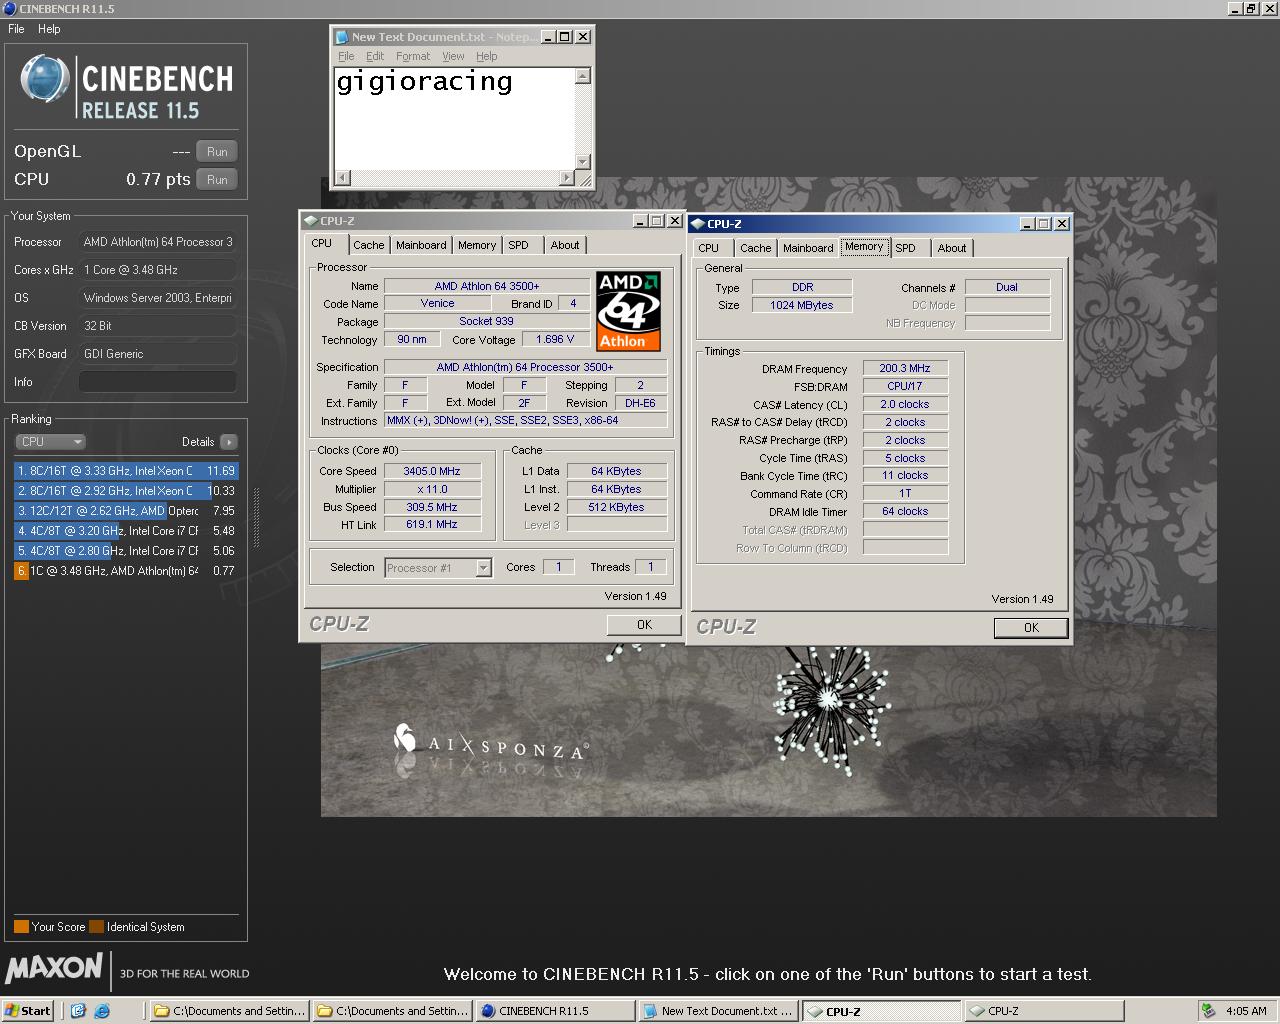Open Notepad Edit menu

(375, 56)
